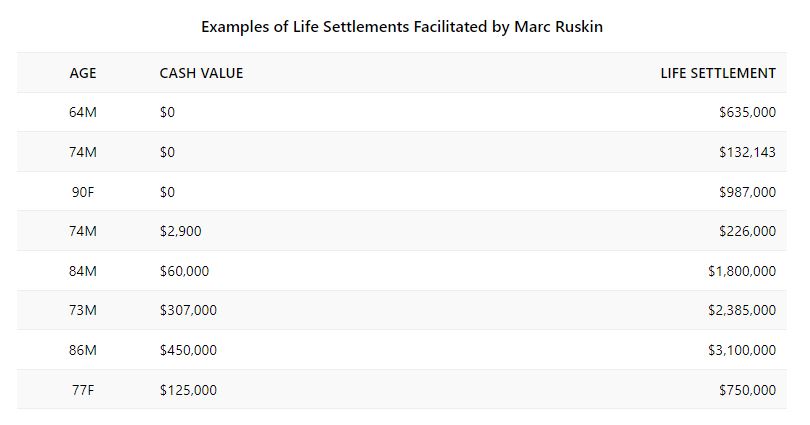Select the $226,000 life settlement amount
This screenshot has height=425, width=810.
(746, 231)
